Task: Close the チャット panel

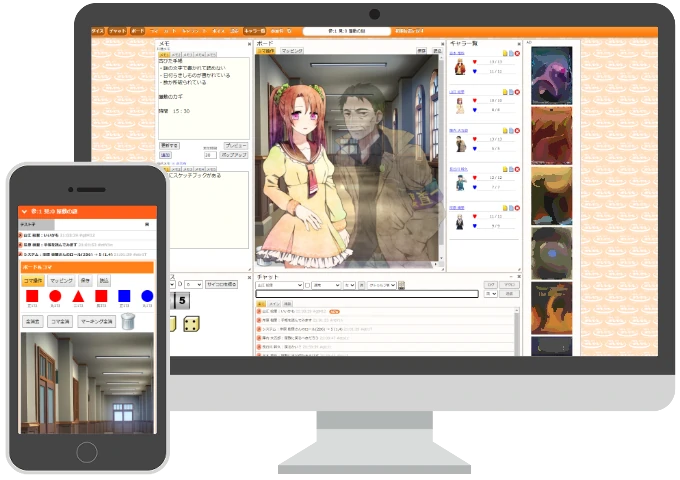Action: tap(519, 277)
